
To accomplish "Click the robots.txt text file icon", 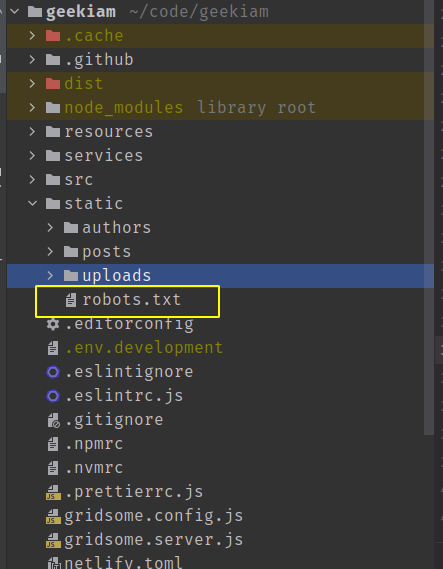I will pyautogui.click(x=71, y=300).
